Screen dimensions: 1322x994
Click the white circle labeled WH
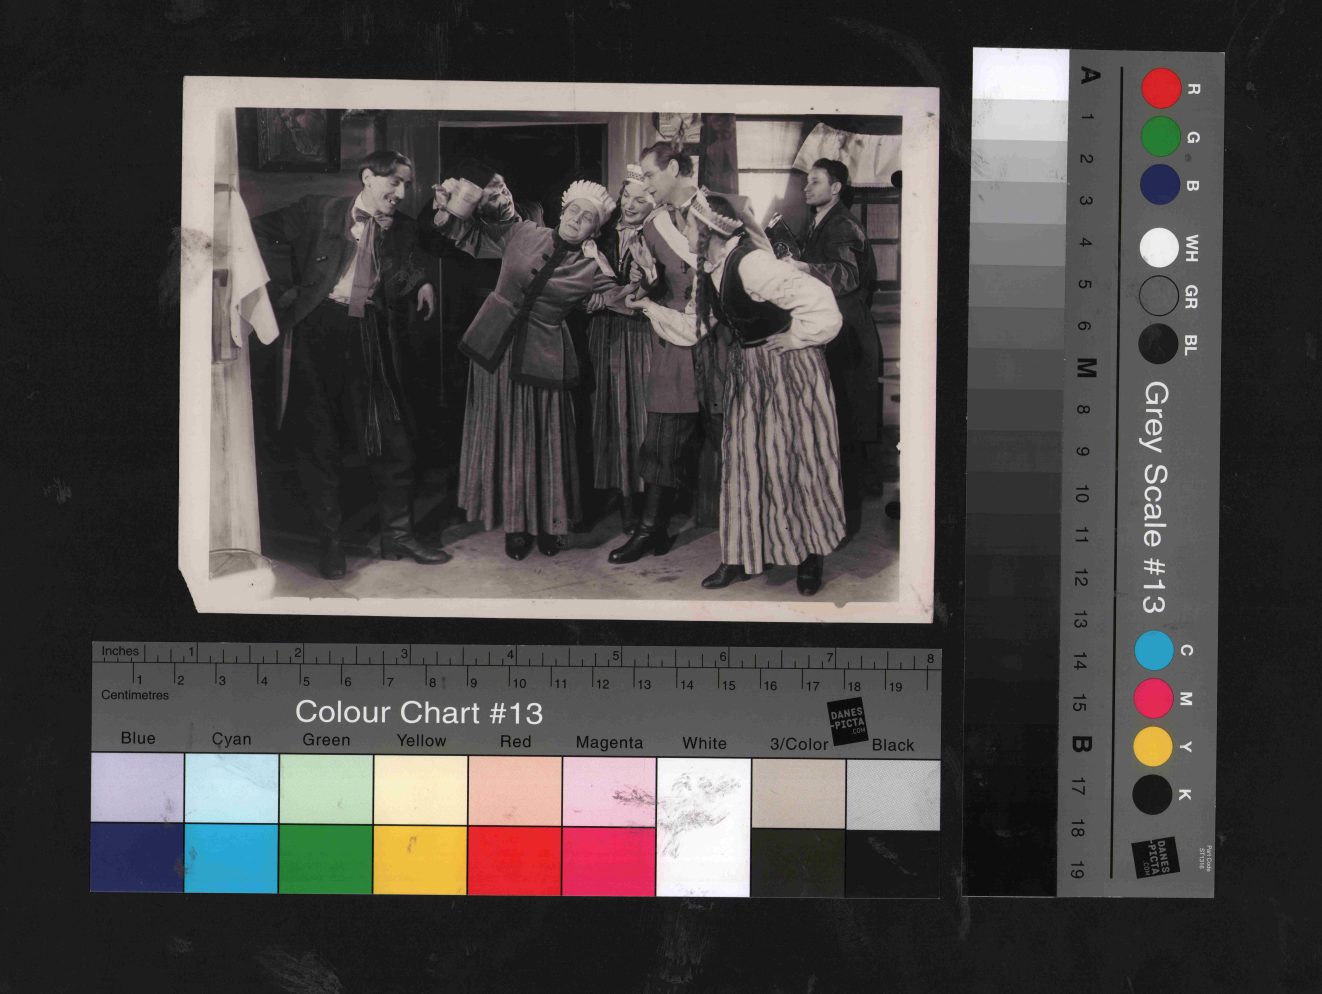1159,248
